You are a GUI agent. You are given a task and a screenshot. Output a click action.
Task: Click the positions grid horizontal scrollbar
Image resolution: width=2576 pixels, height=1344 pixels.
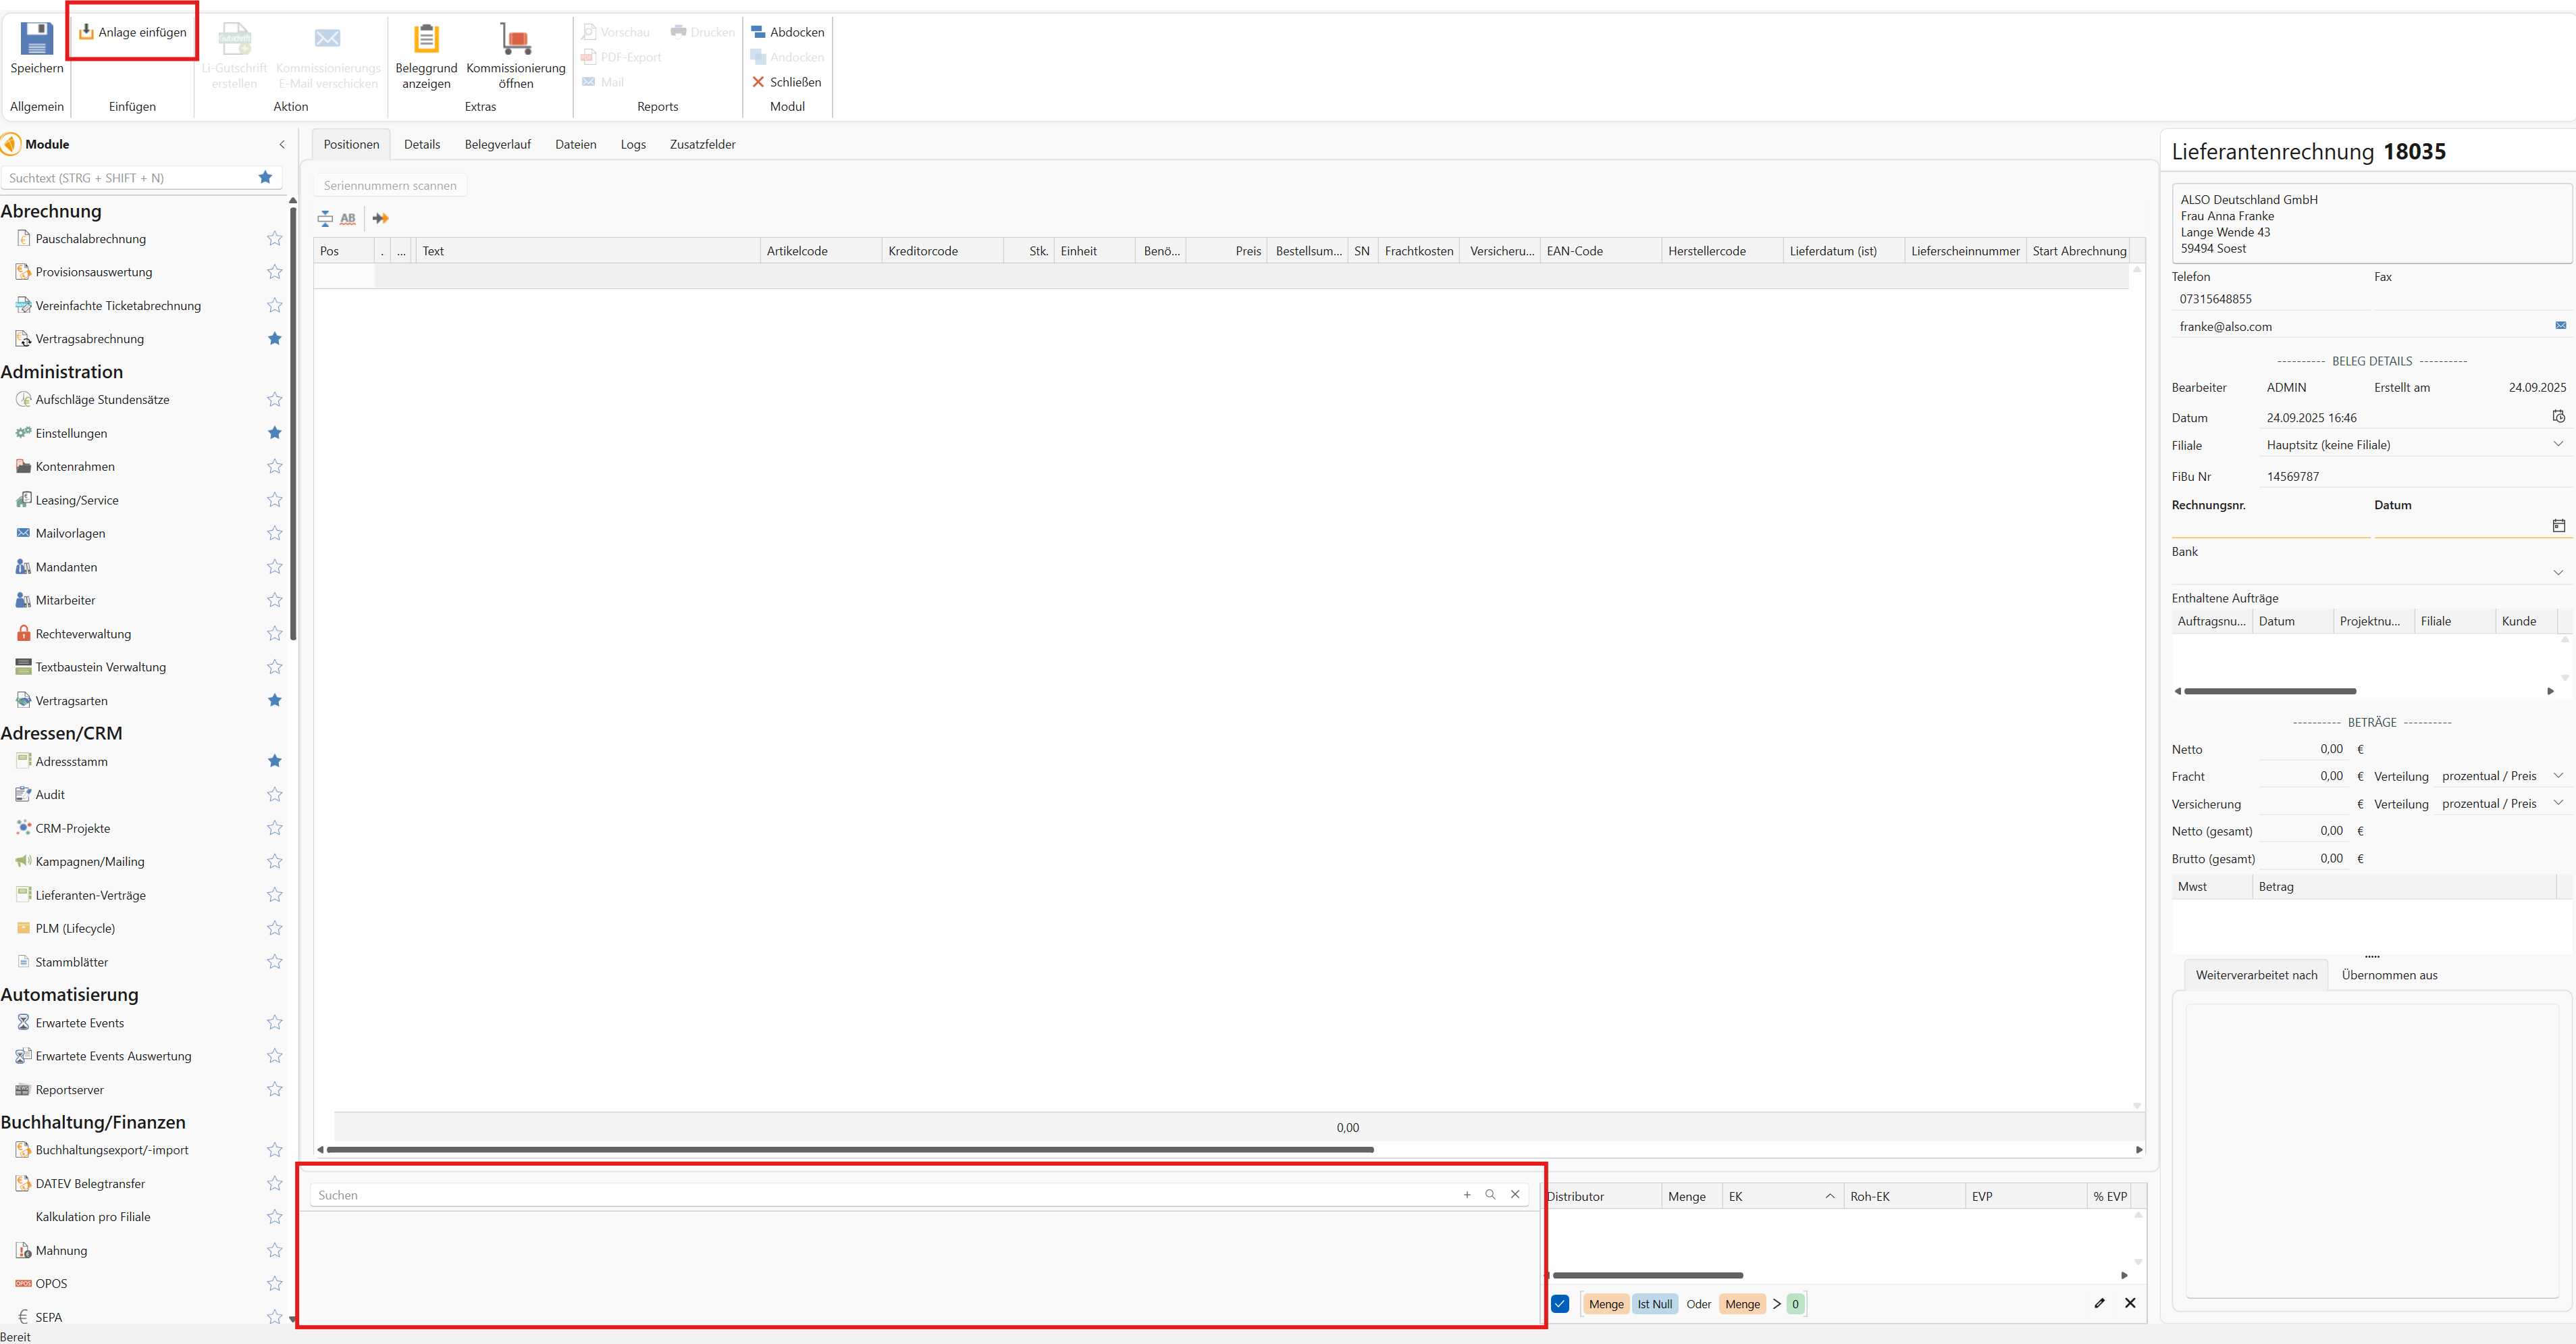850,1150
